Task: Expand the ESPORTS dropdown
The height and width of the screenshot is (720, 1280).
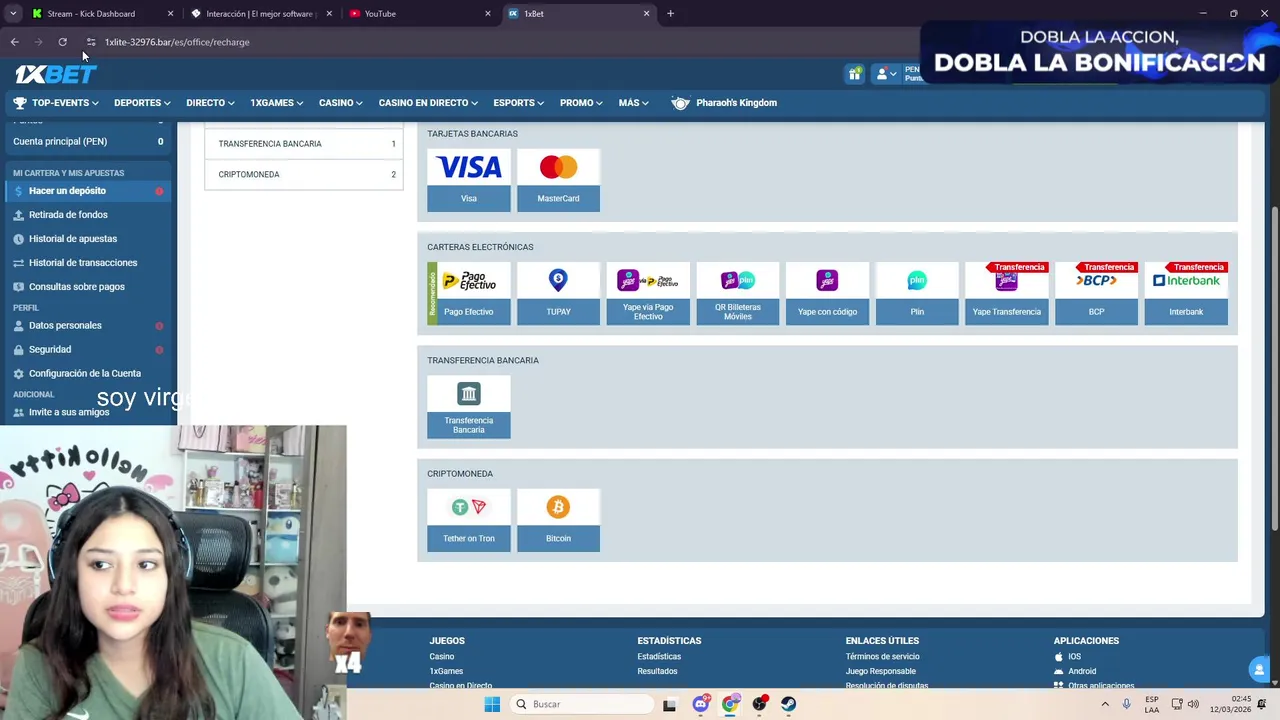Action: click(519, 103)
